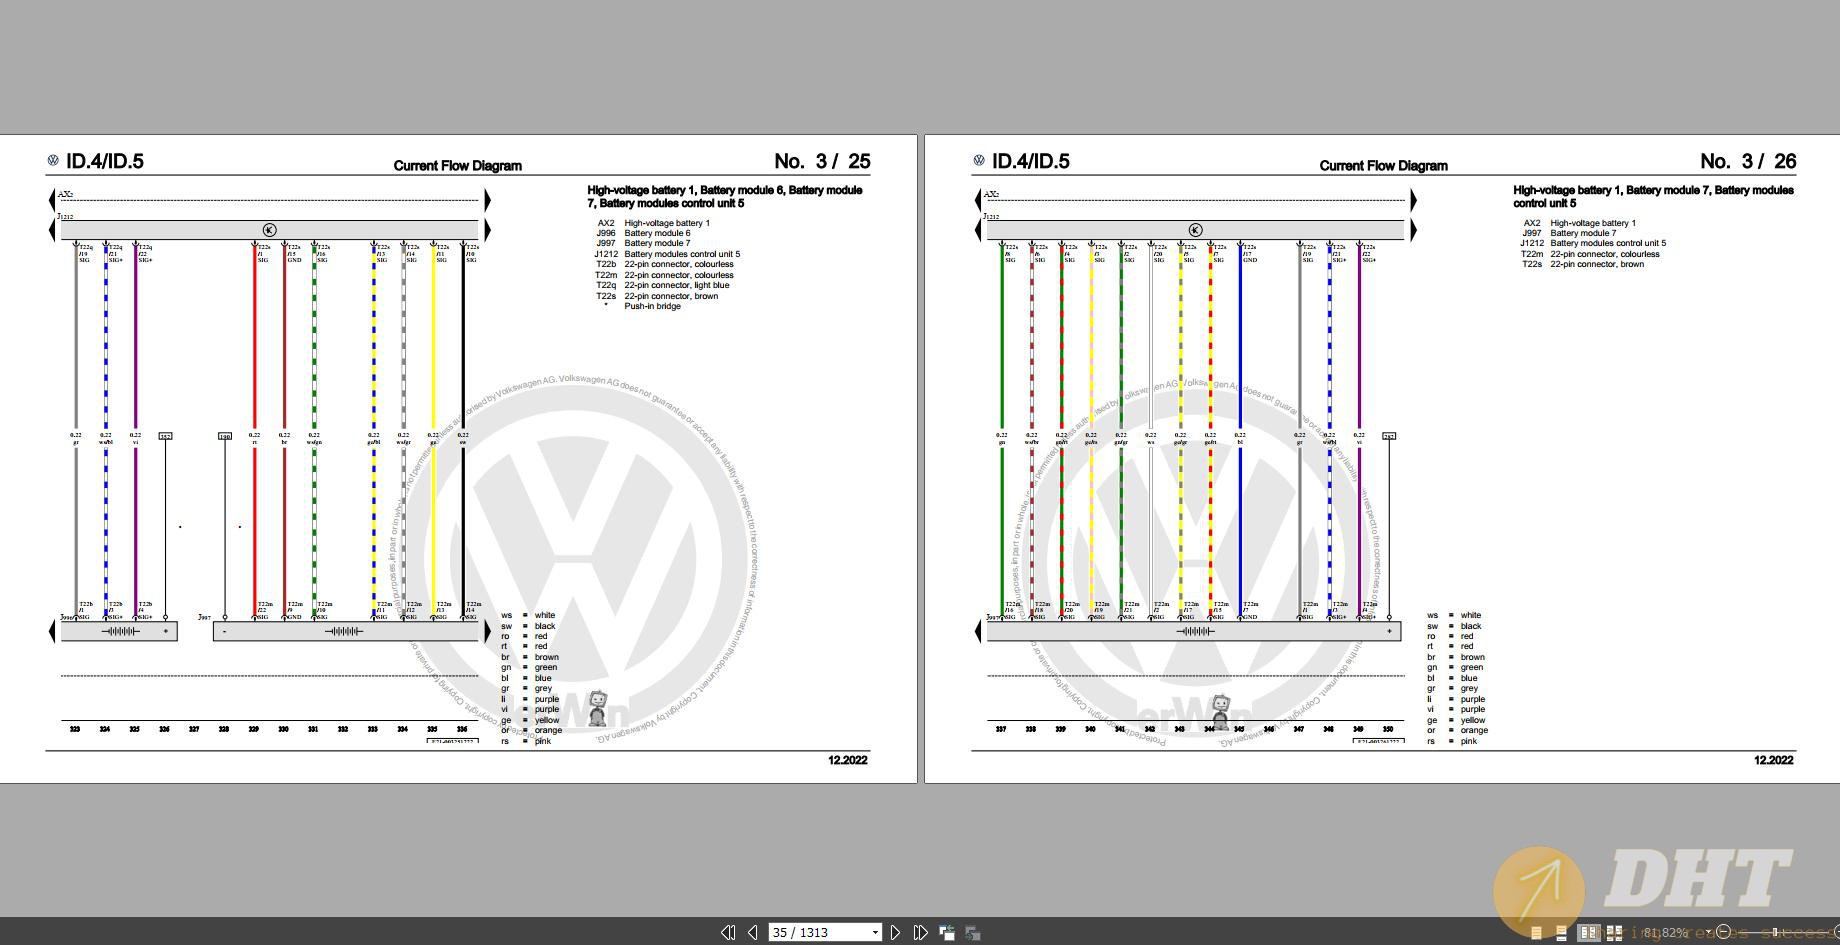Click the 12.2022 date on the left page
1840x945 pixels.
(848, 760)
